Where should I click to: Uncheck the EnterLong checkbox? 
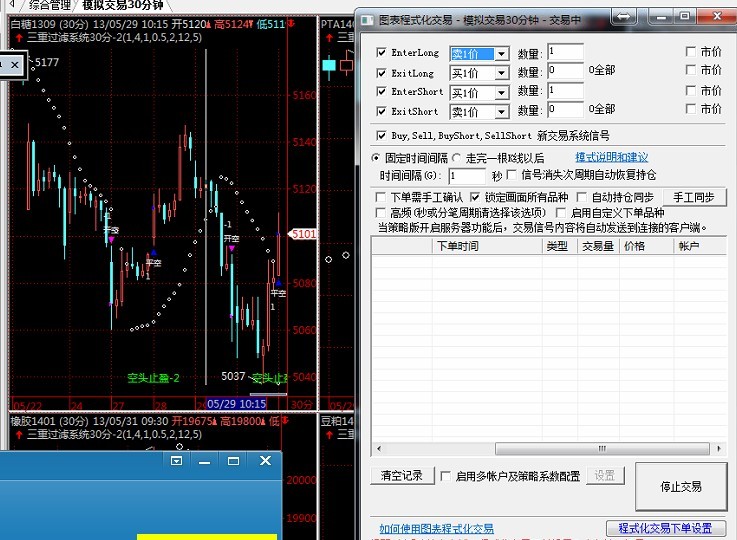pyautogui.click(x=381, y=53)
